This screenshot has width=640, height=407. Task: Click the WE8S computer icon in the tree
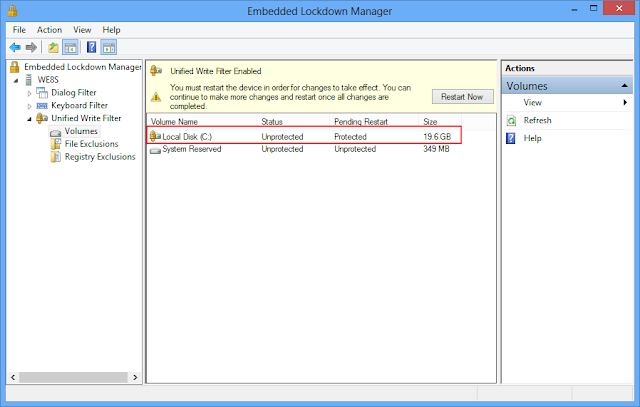(x=29, y=80)
